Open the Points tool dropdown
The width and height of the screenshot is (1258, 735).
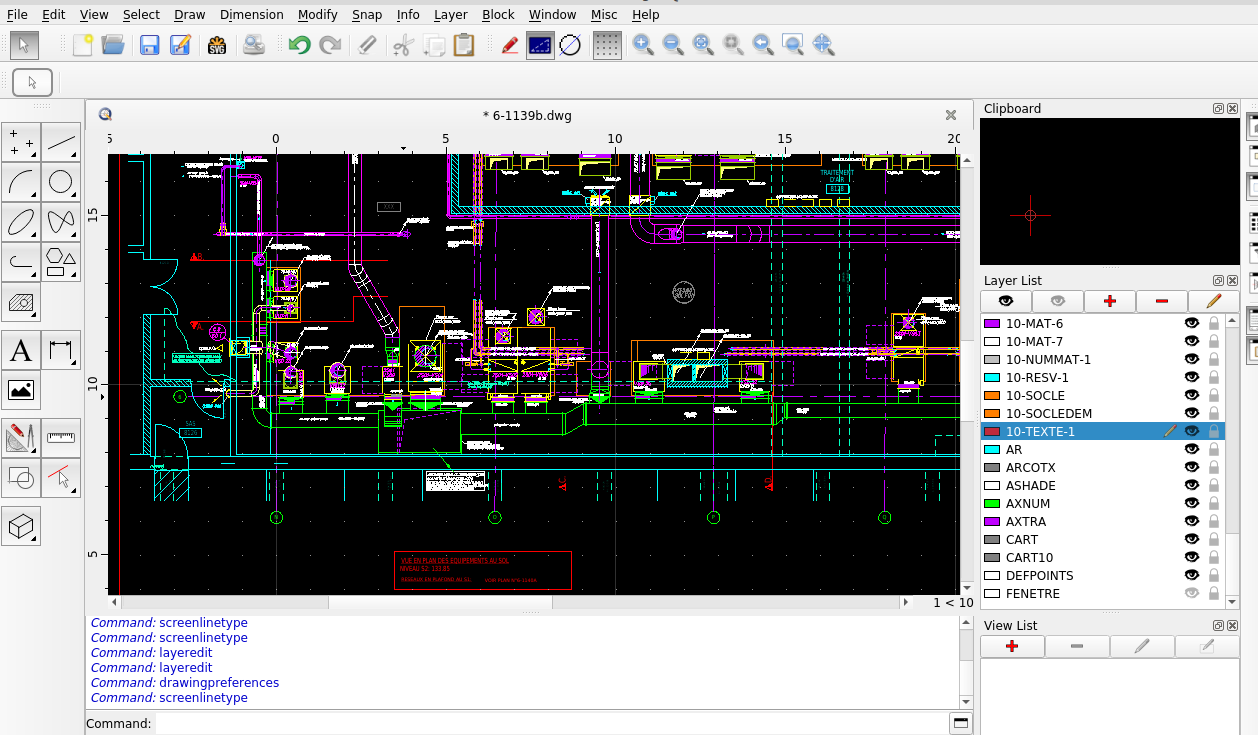click(x=21, y=143)
